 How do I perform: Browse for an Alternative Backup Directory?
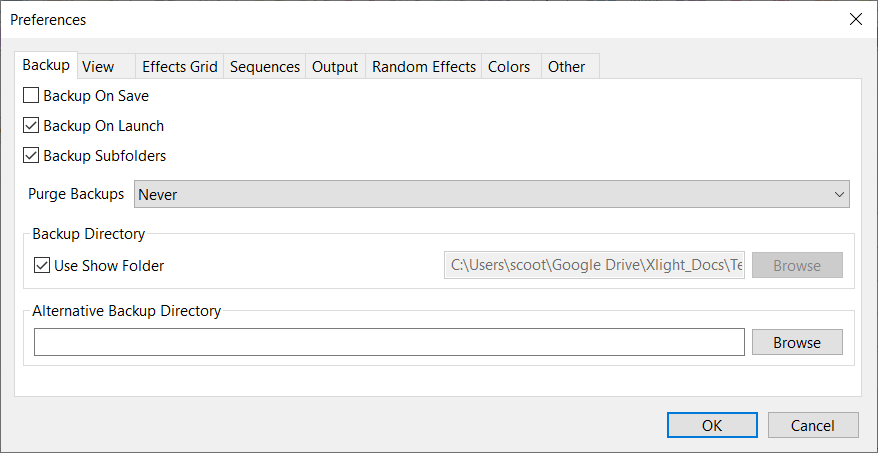[x=797, y=342]
